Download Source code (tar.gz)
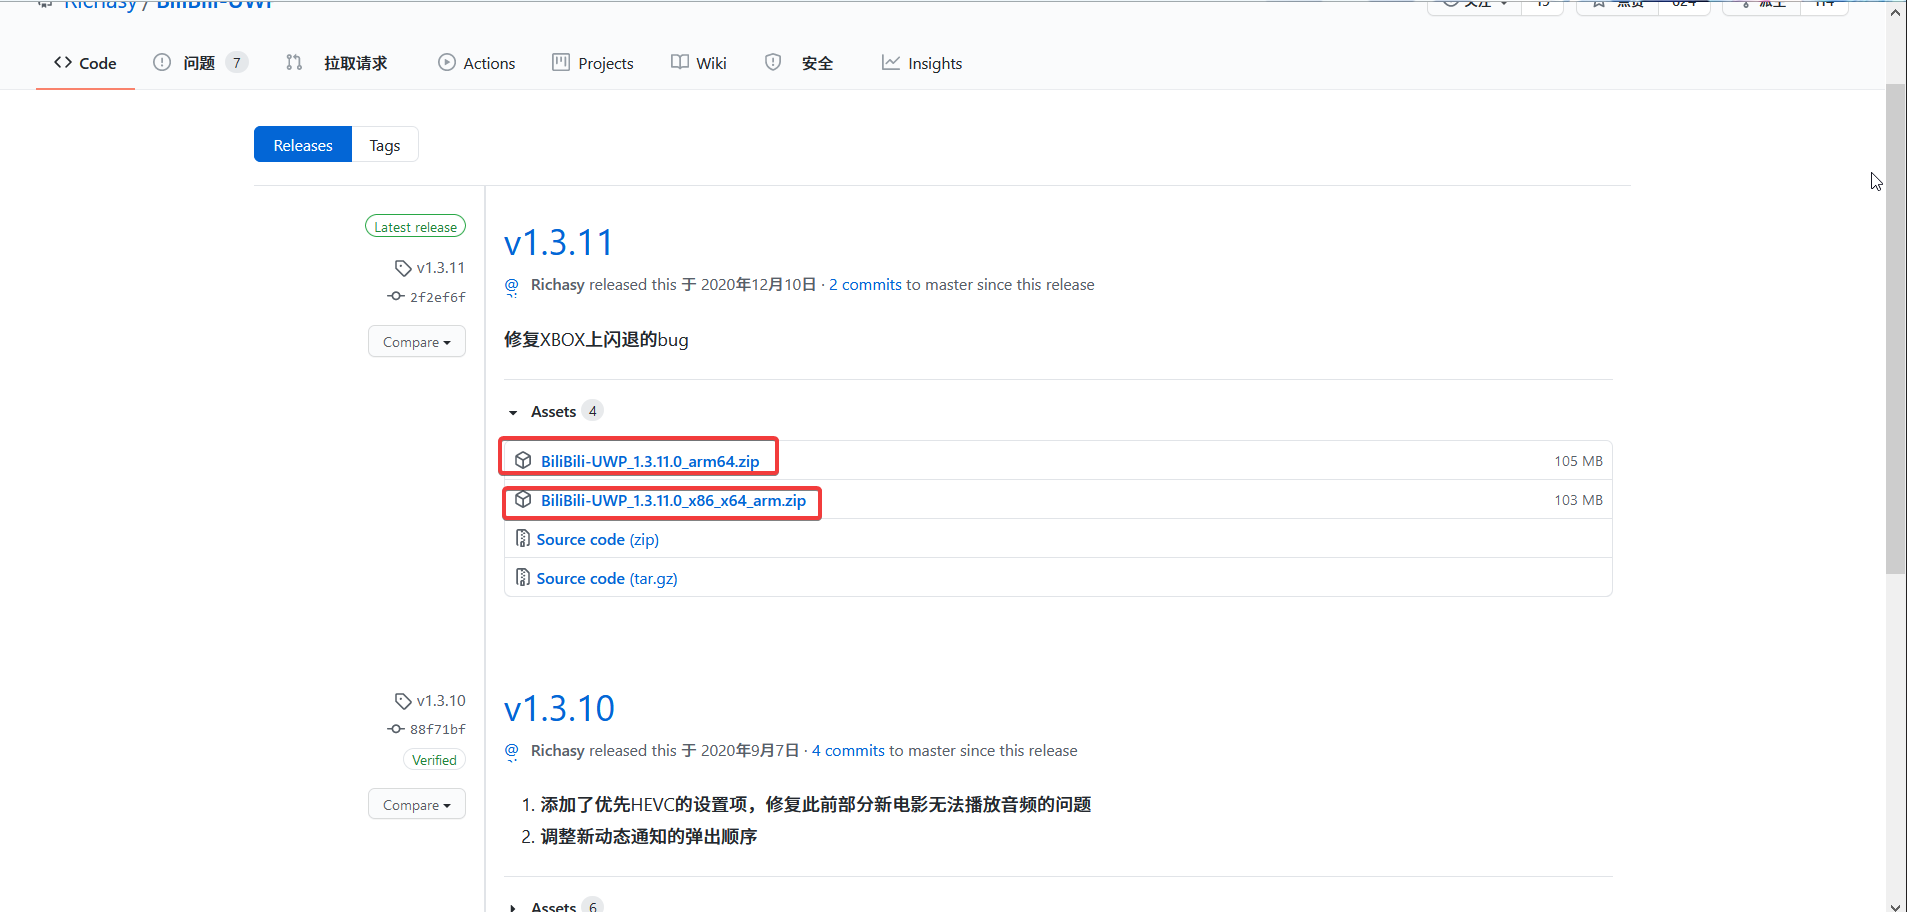Viewport: 1907px width, 912px height. point(607,578)
